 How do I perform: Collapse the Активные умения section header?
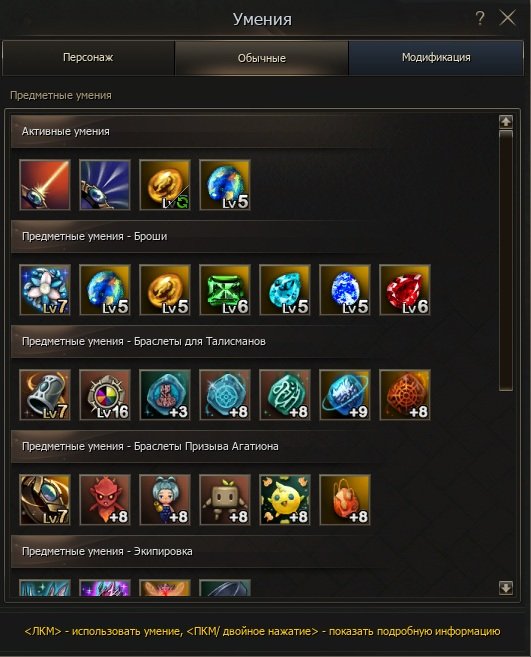[253, 132]
